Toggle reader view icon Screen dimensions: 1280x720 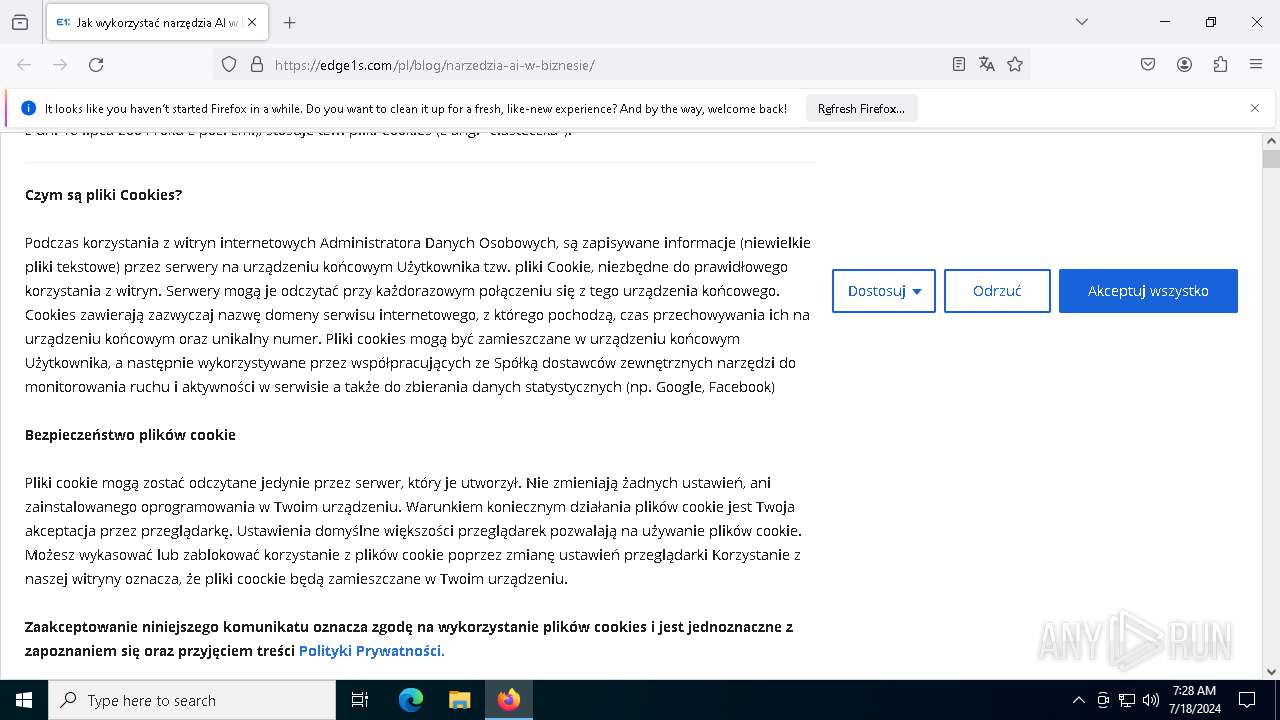pyautogui.click(x=958, y=64)
